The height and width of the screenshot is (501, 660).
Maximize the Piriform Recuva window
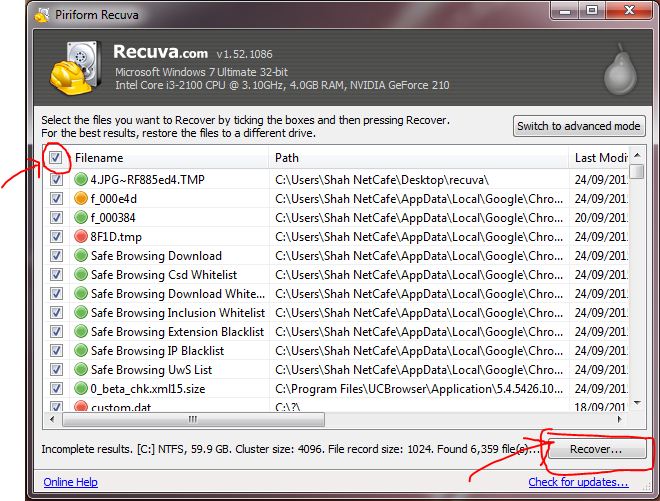(x=591, y=11)
